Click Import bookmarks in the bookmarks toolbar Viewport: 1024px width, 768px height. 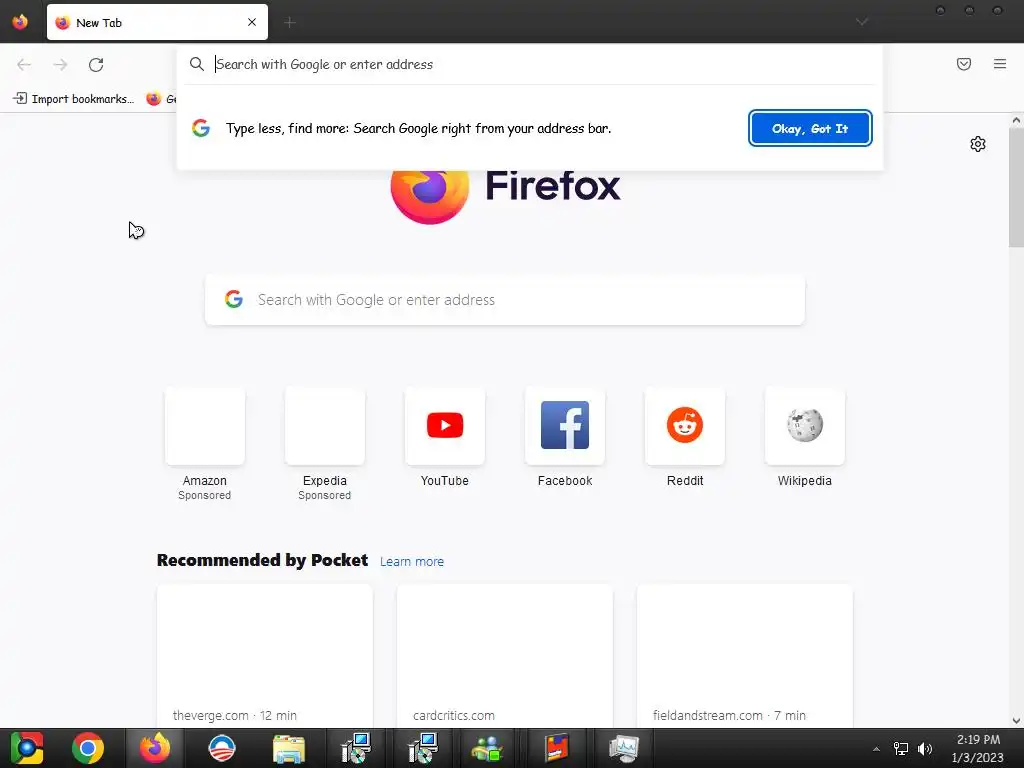[73, 99]
